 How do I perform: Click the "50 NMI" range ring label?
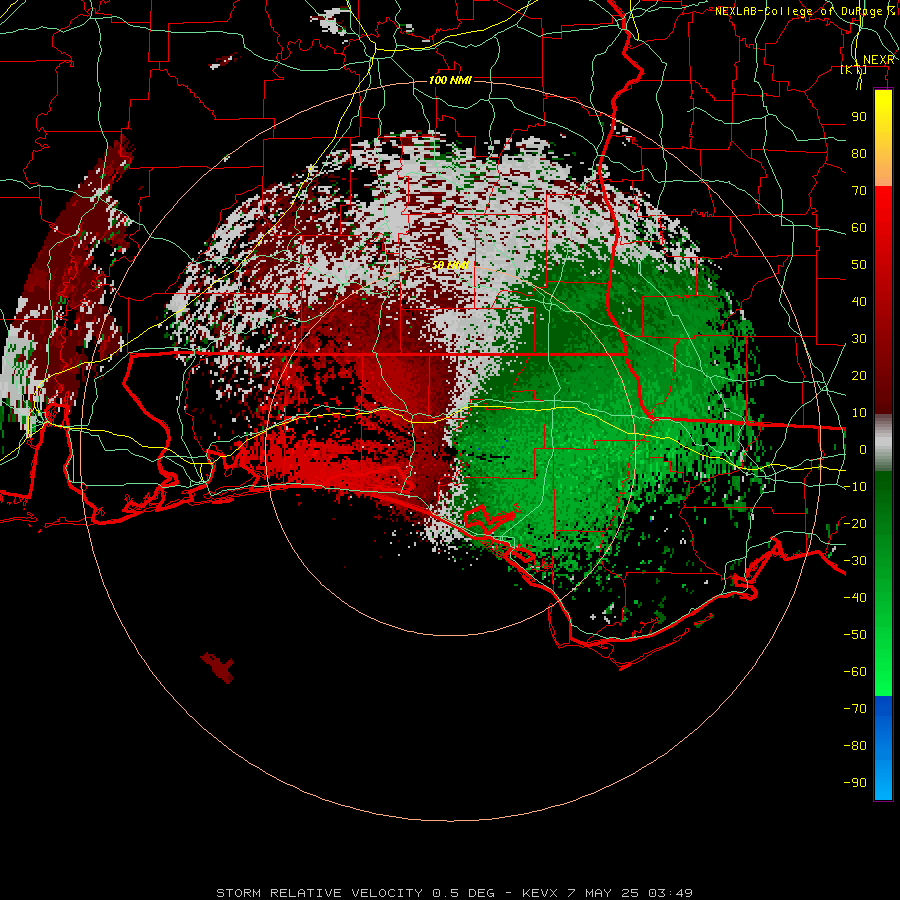pos(450,265)
